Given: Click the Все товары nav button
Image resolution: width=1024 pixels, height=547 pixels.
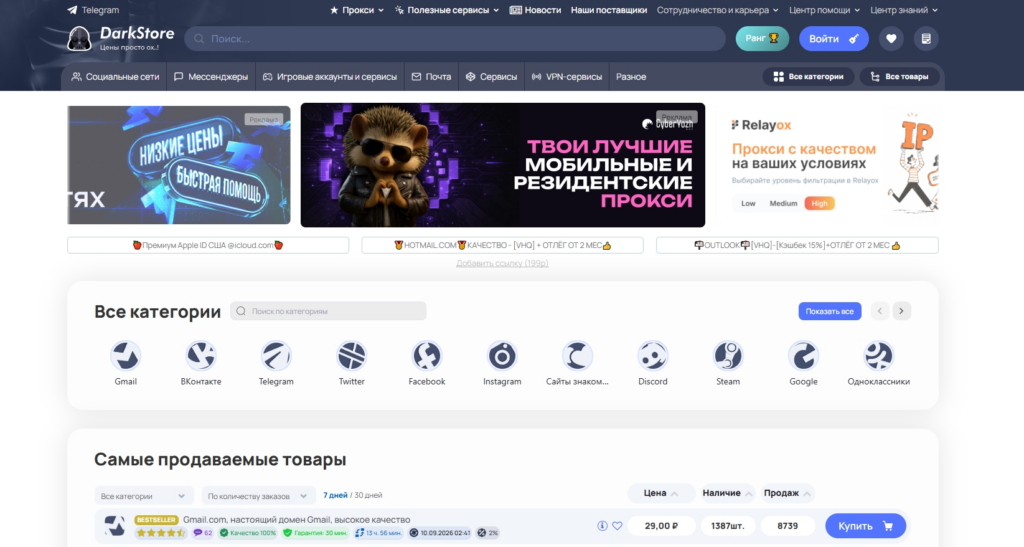Looking at the screenshot, I should (899, 76).
